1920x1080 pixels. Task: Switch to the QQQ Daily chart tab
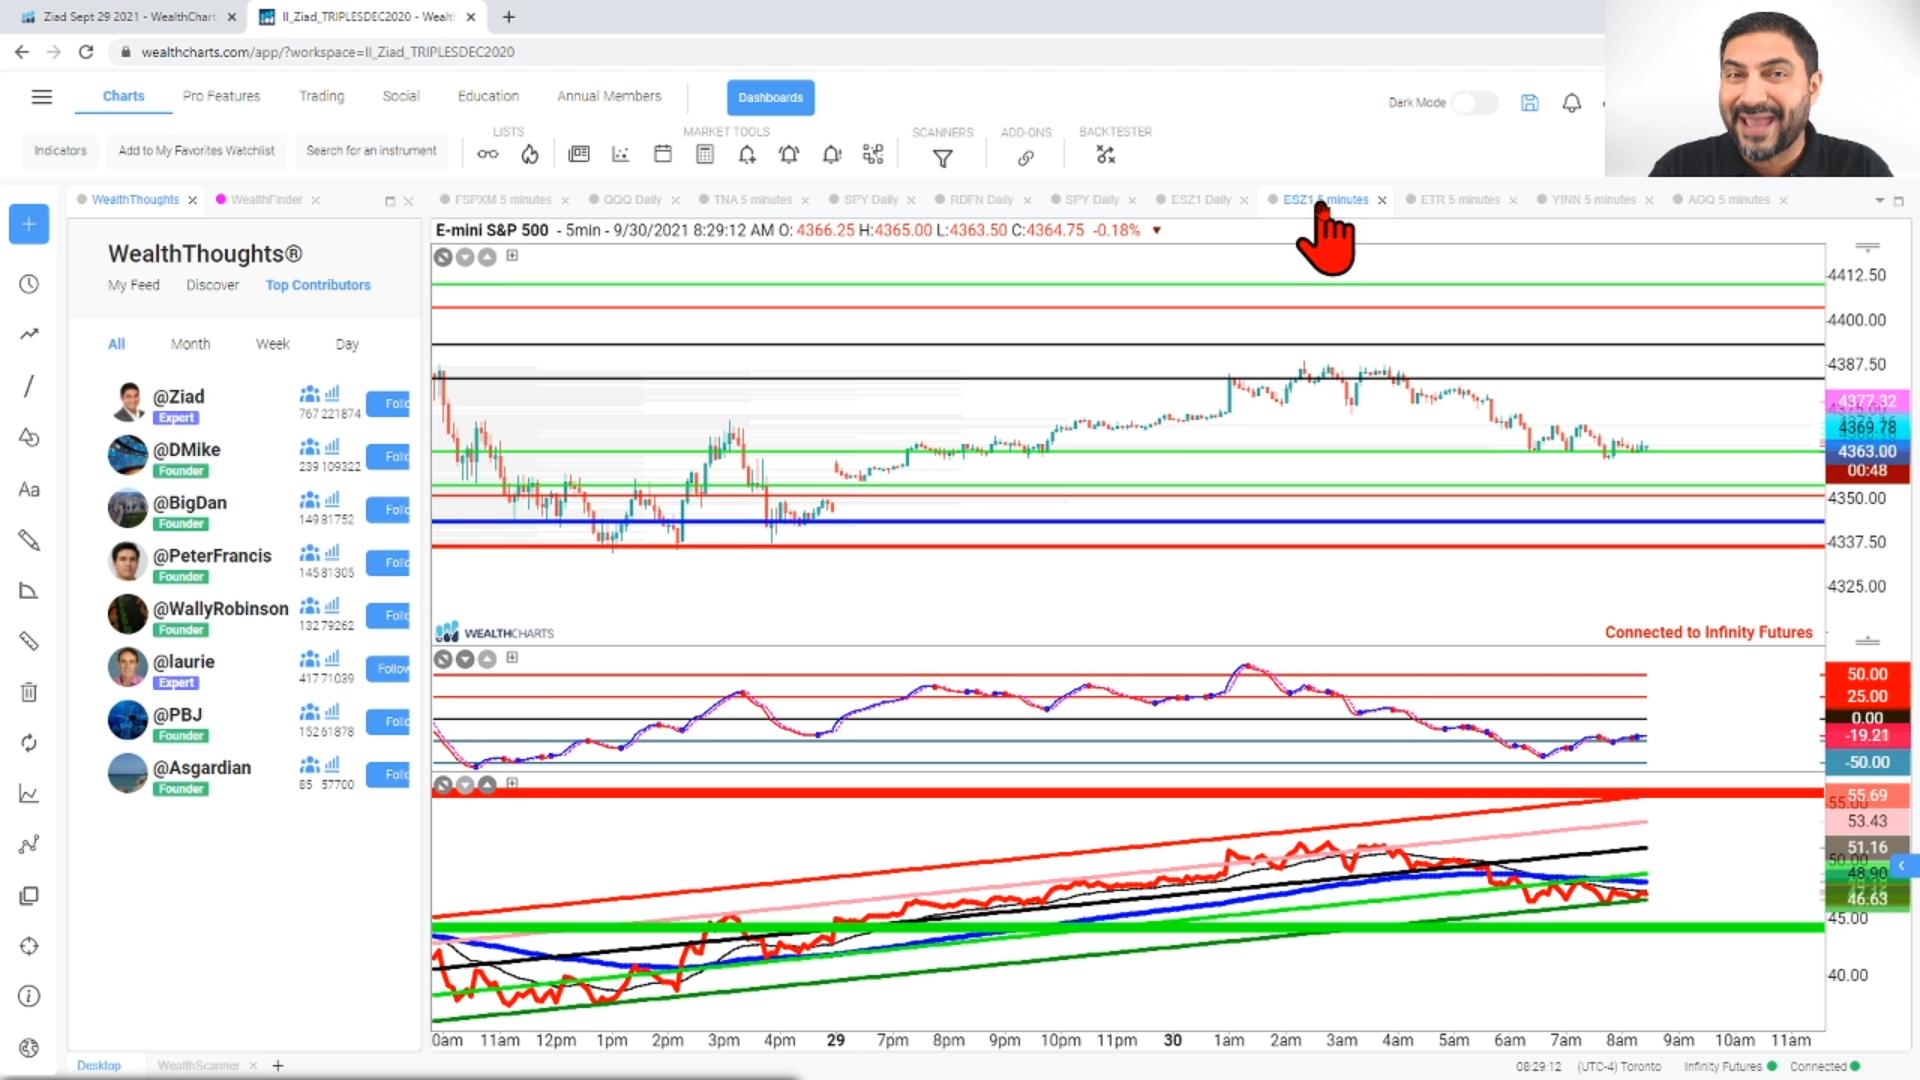pyautogui.click(x=632, y=200)
